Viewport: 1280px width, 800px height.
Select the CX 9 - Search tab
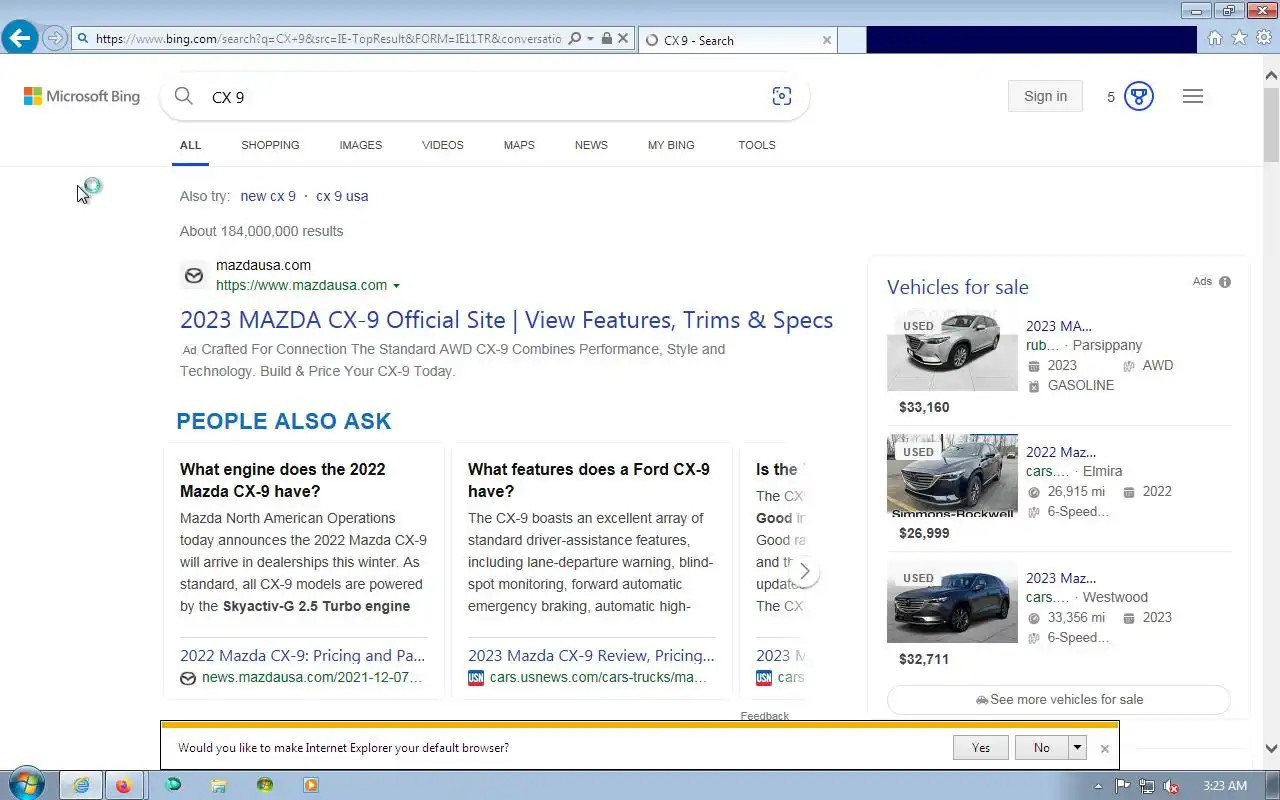click(737, 40)
